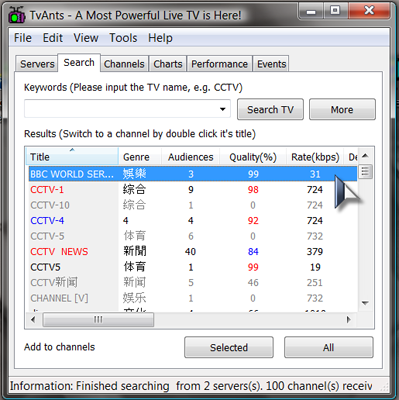Select the CCTV NEWS channel row
399x400 pixels.
(193, 251)
